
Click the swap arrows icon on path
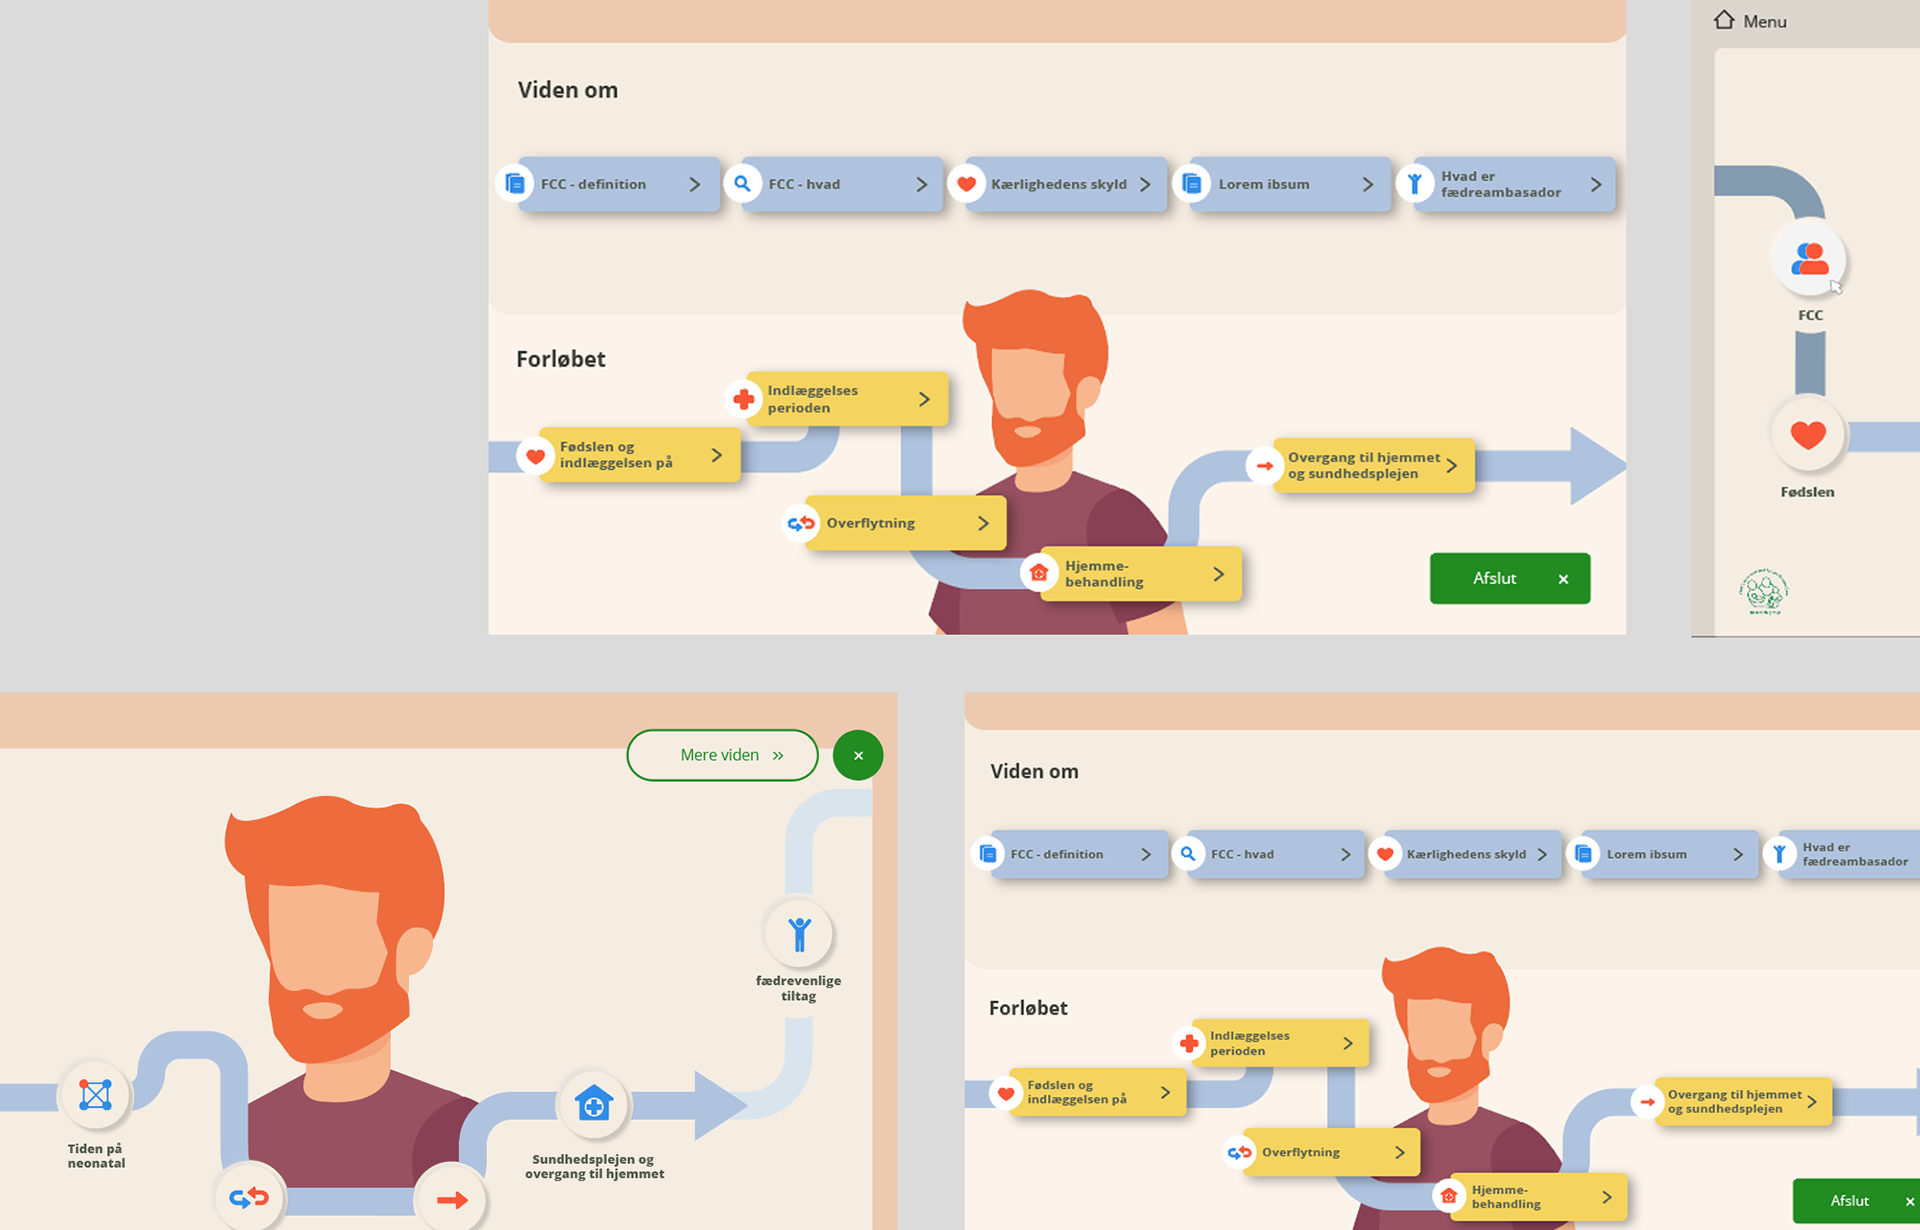pyautogui.click(x=249, y=1197)
